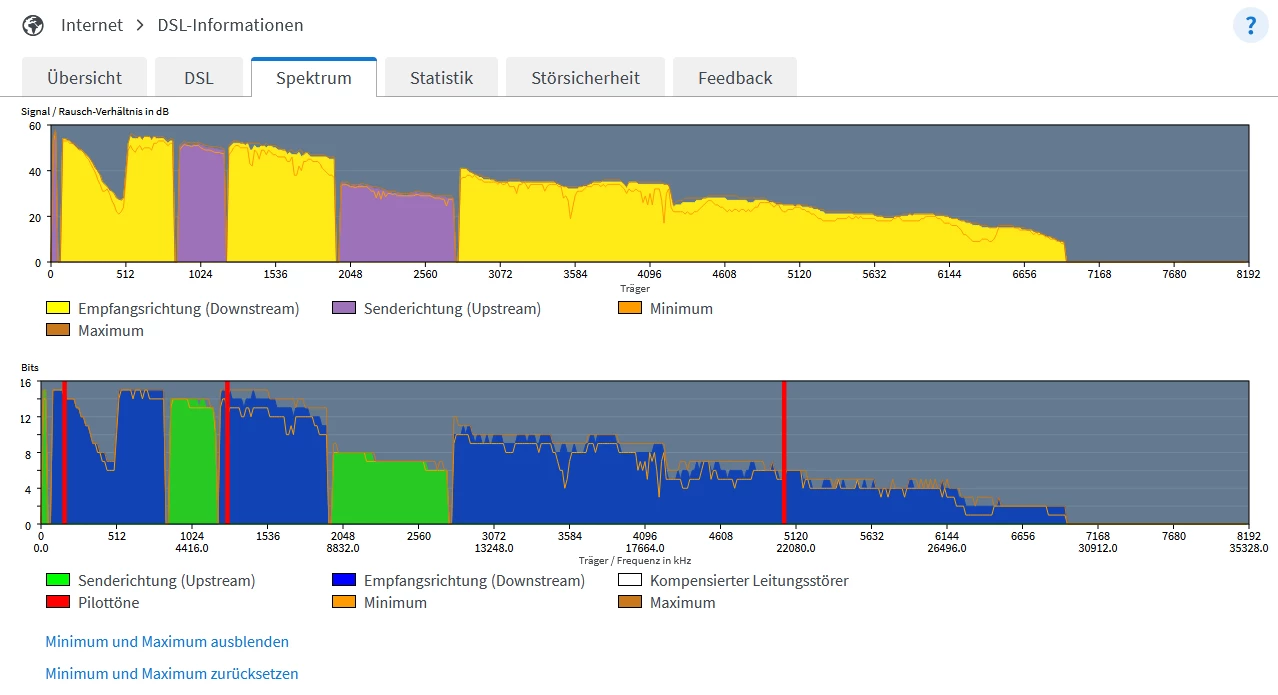Open the Störsicherheit tab
Viewport: 1278px width, 695px height.
[x=585, y=77]
